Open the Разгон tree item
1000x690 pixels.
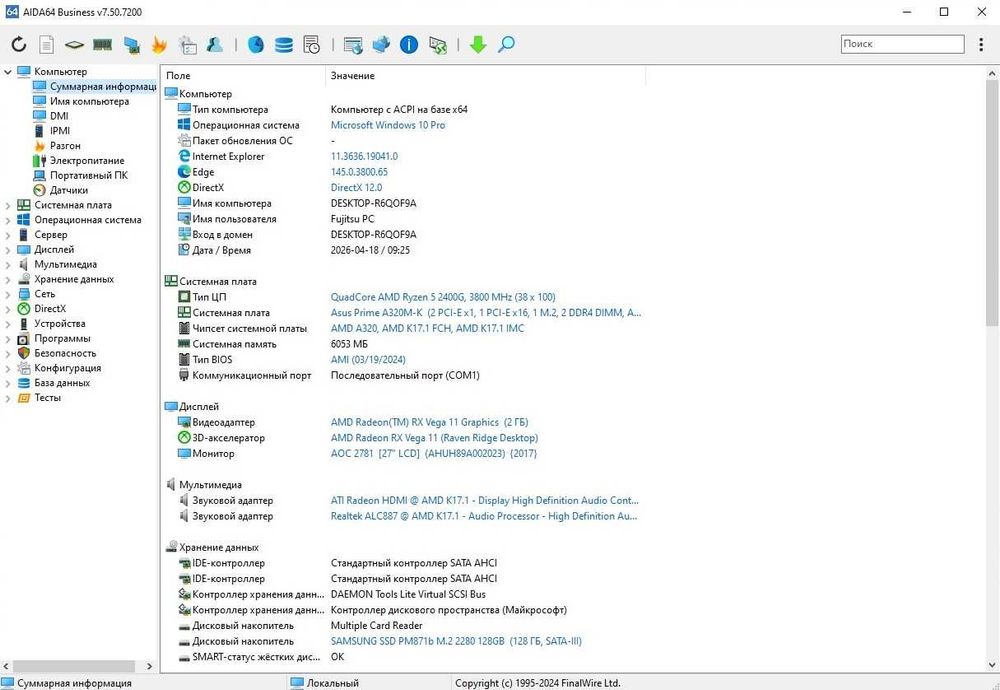pyautogui.click(x=65, y=146)
